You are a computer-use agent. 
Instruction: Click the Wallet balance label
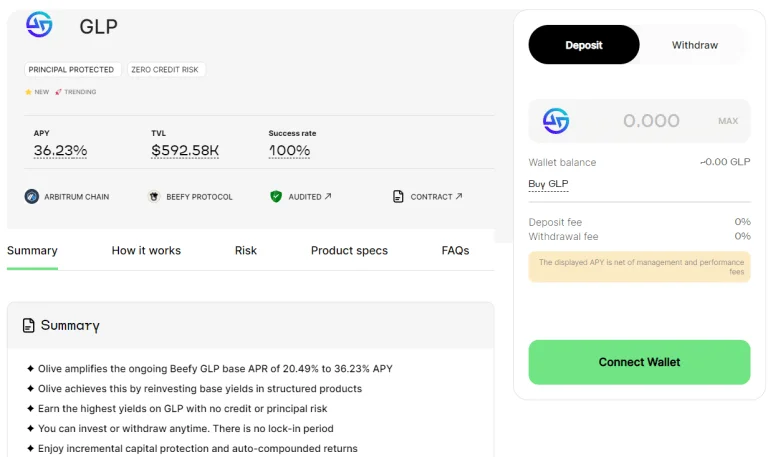[x=562, y=162]
